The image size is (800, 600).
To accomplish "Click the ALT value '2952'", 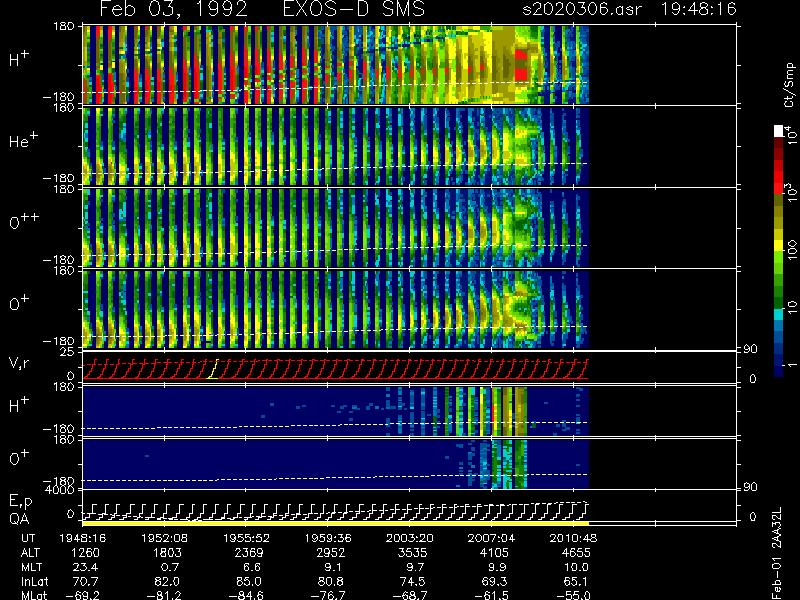I will [331, 553].
